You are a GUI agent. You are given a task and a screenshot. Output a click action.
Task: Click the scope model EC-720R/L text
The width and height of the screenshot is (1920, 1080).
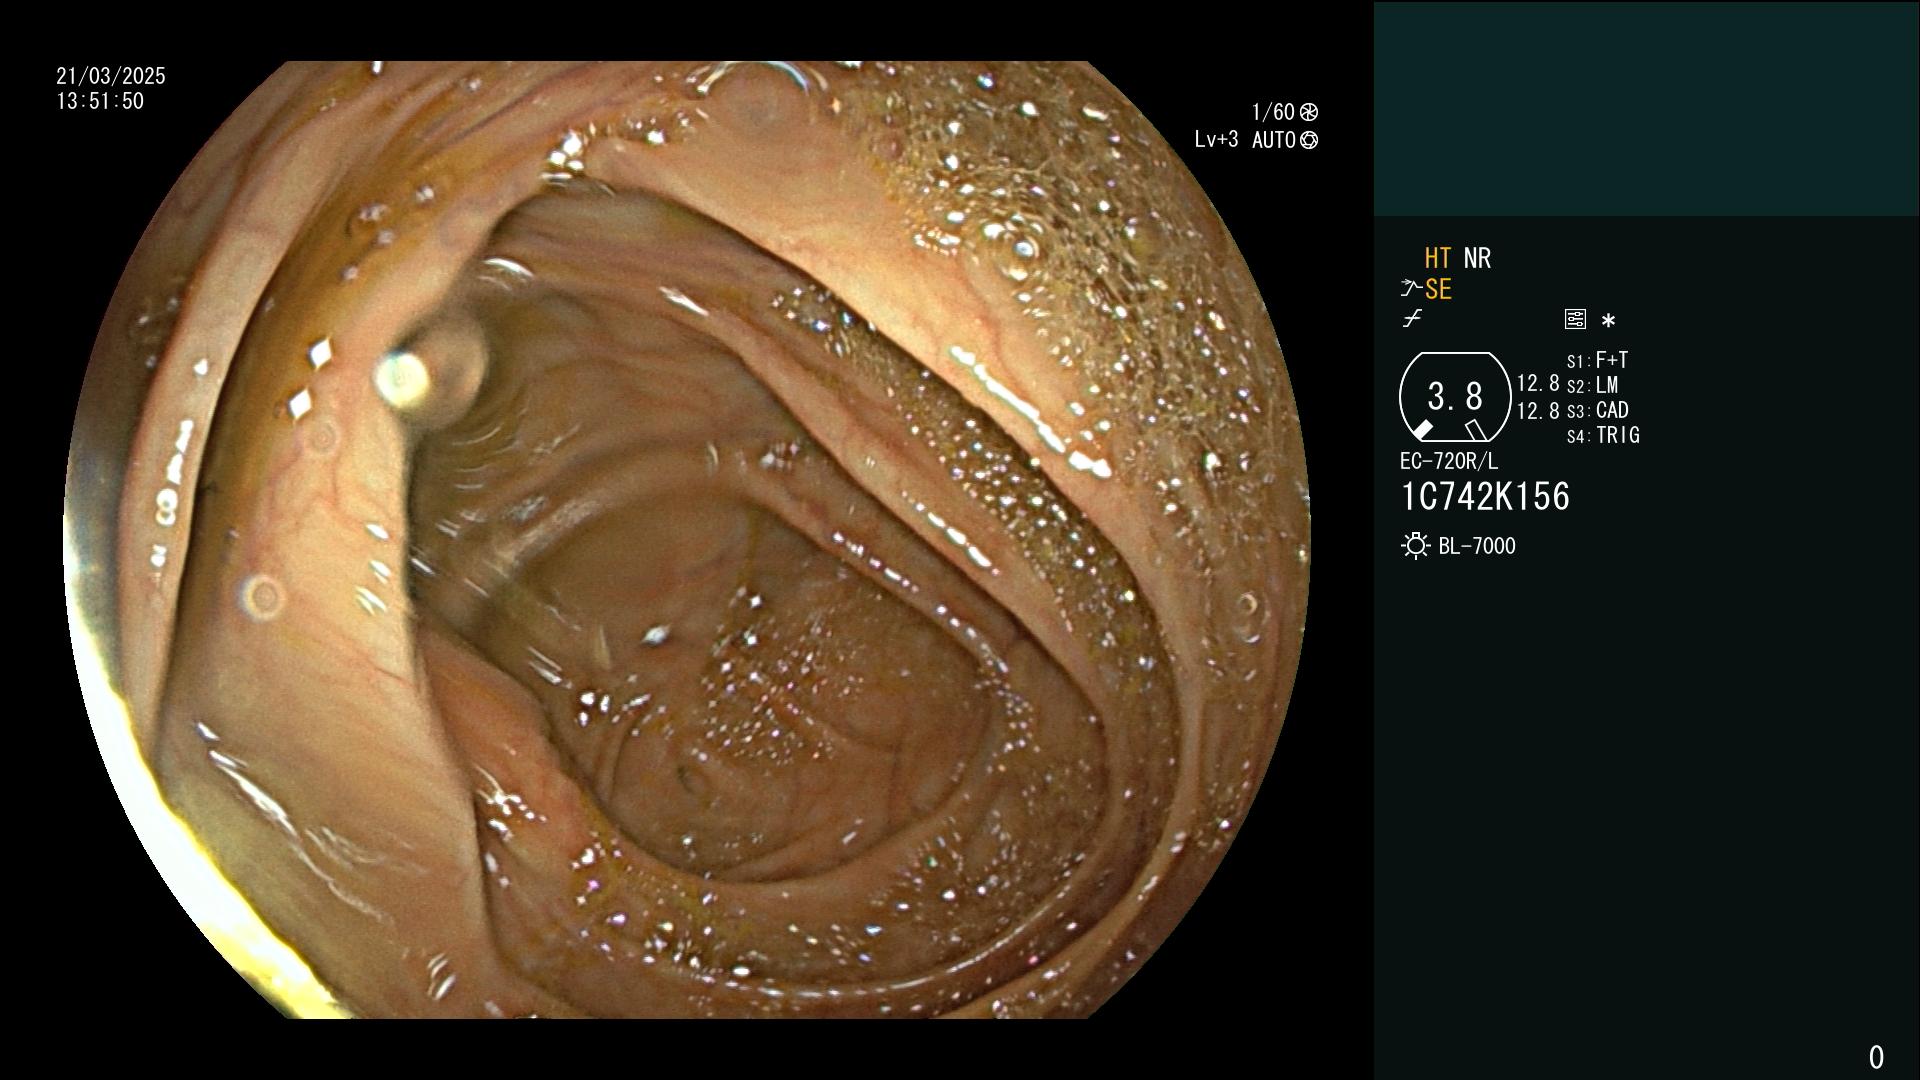(x=1449, y=462)
